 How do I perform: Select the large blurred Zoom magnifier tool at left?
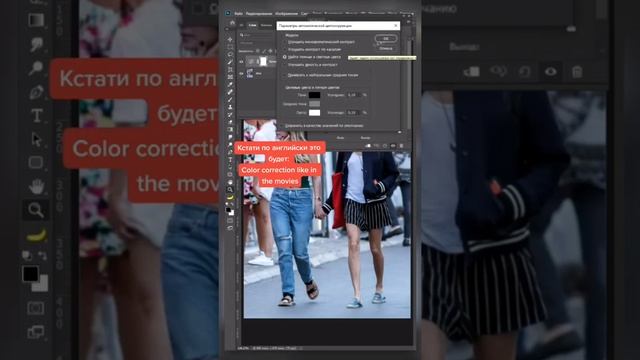[36, 210]
